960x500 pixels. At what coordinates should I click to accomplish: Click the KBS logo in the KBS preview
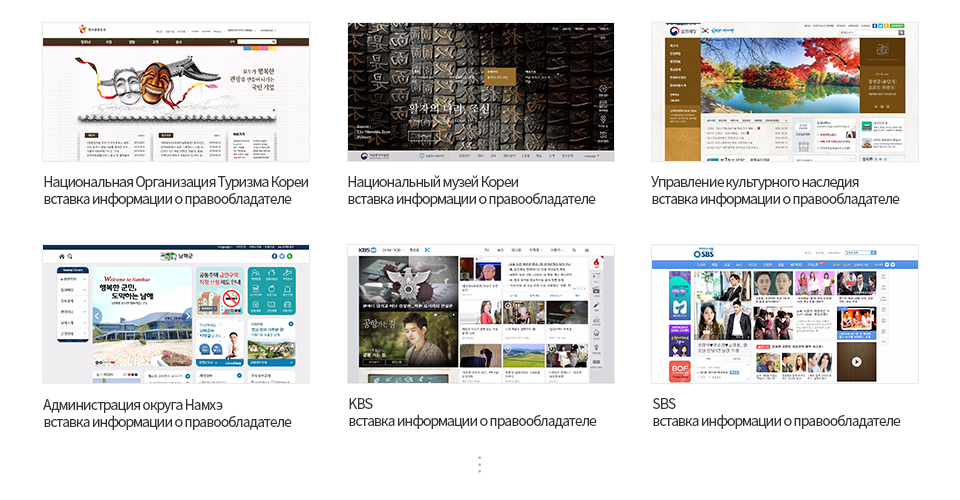click(365, 249)
